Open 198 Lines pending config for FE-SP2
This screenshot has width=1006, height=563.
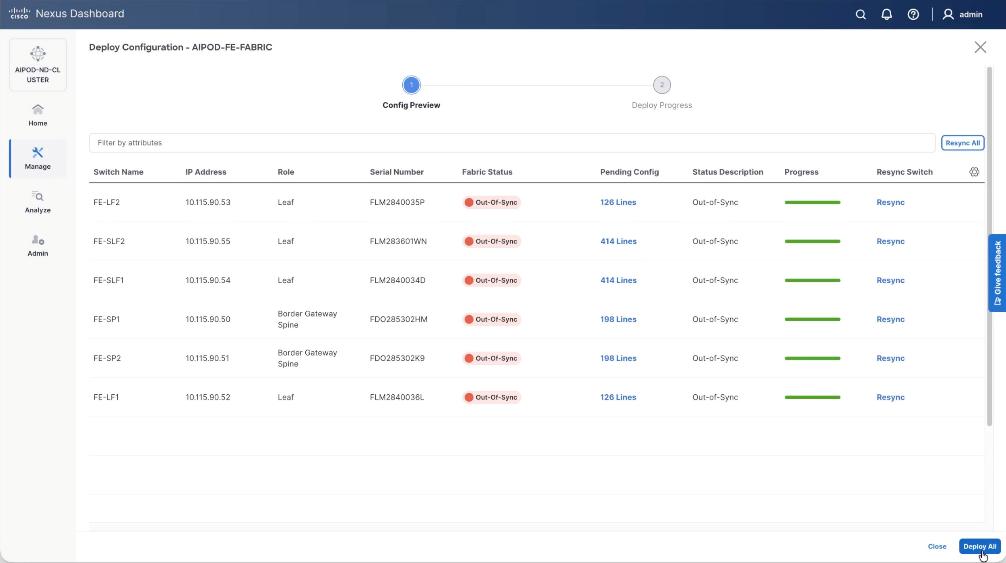pyautogui.click(x=618, y=358)
